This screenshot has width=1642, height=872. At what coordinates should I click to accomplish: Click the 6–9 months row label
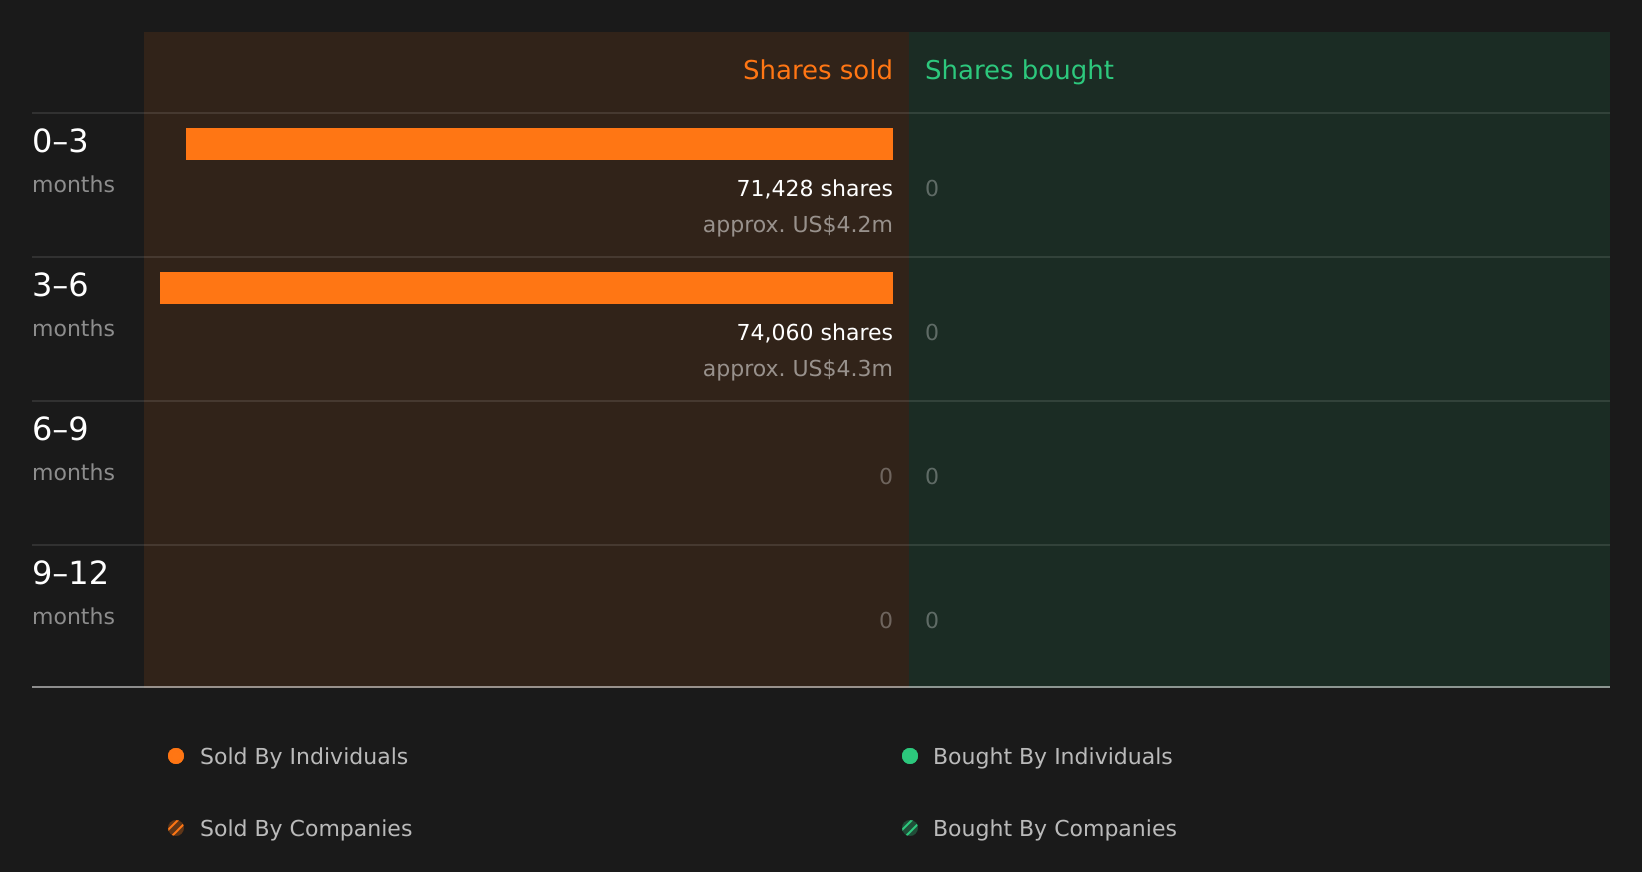[x=73, y=449]
